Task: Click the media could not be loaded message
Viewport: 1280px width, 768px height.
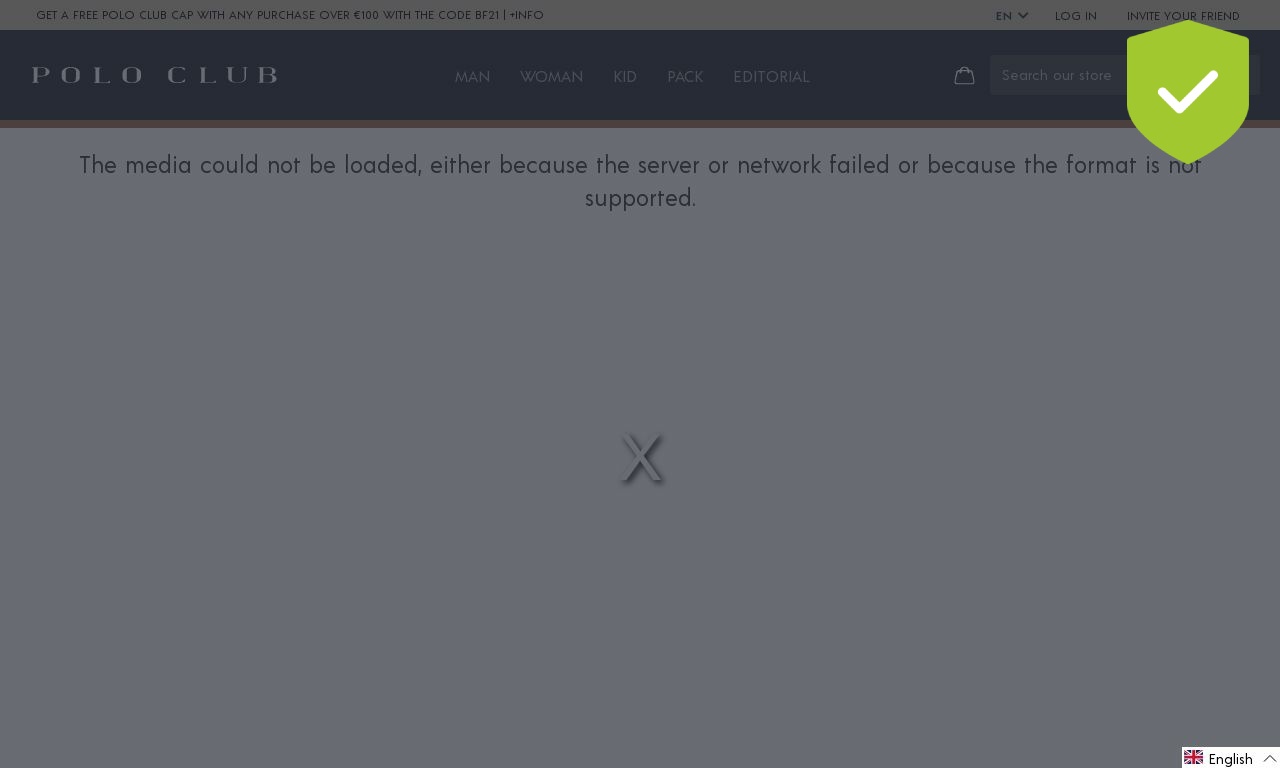Action: pos(640,181)
